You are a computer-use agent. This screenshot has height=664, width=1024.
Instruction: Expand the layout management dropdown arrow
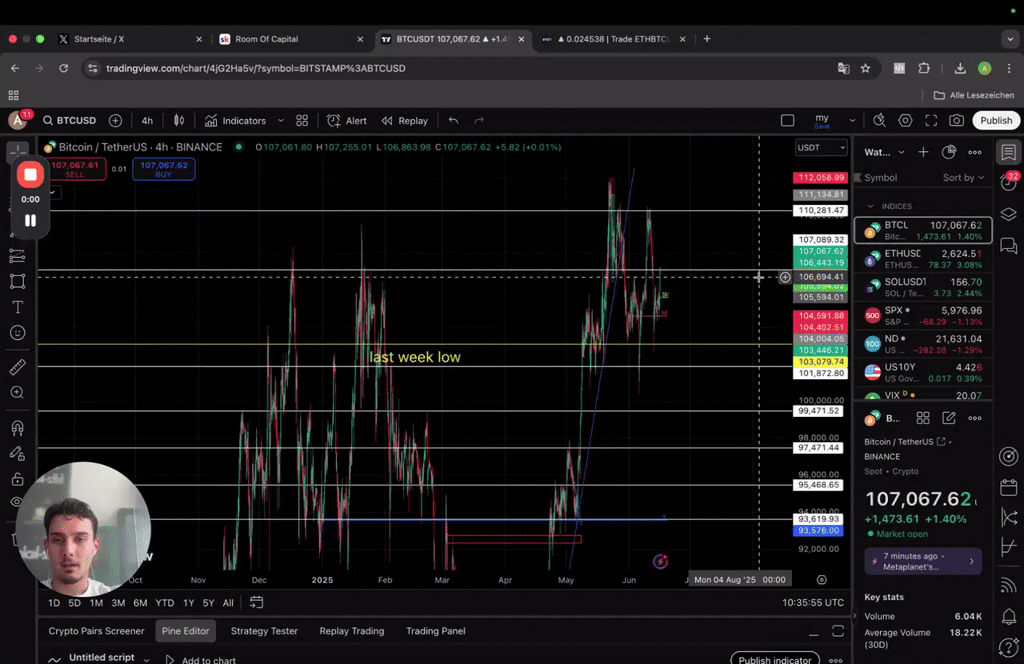852,121
